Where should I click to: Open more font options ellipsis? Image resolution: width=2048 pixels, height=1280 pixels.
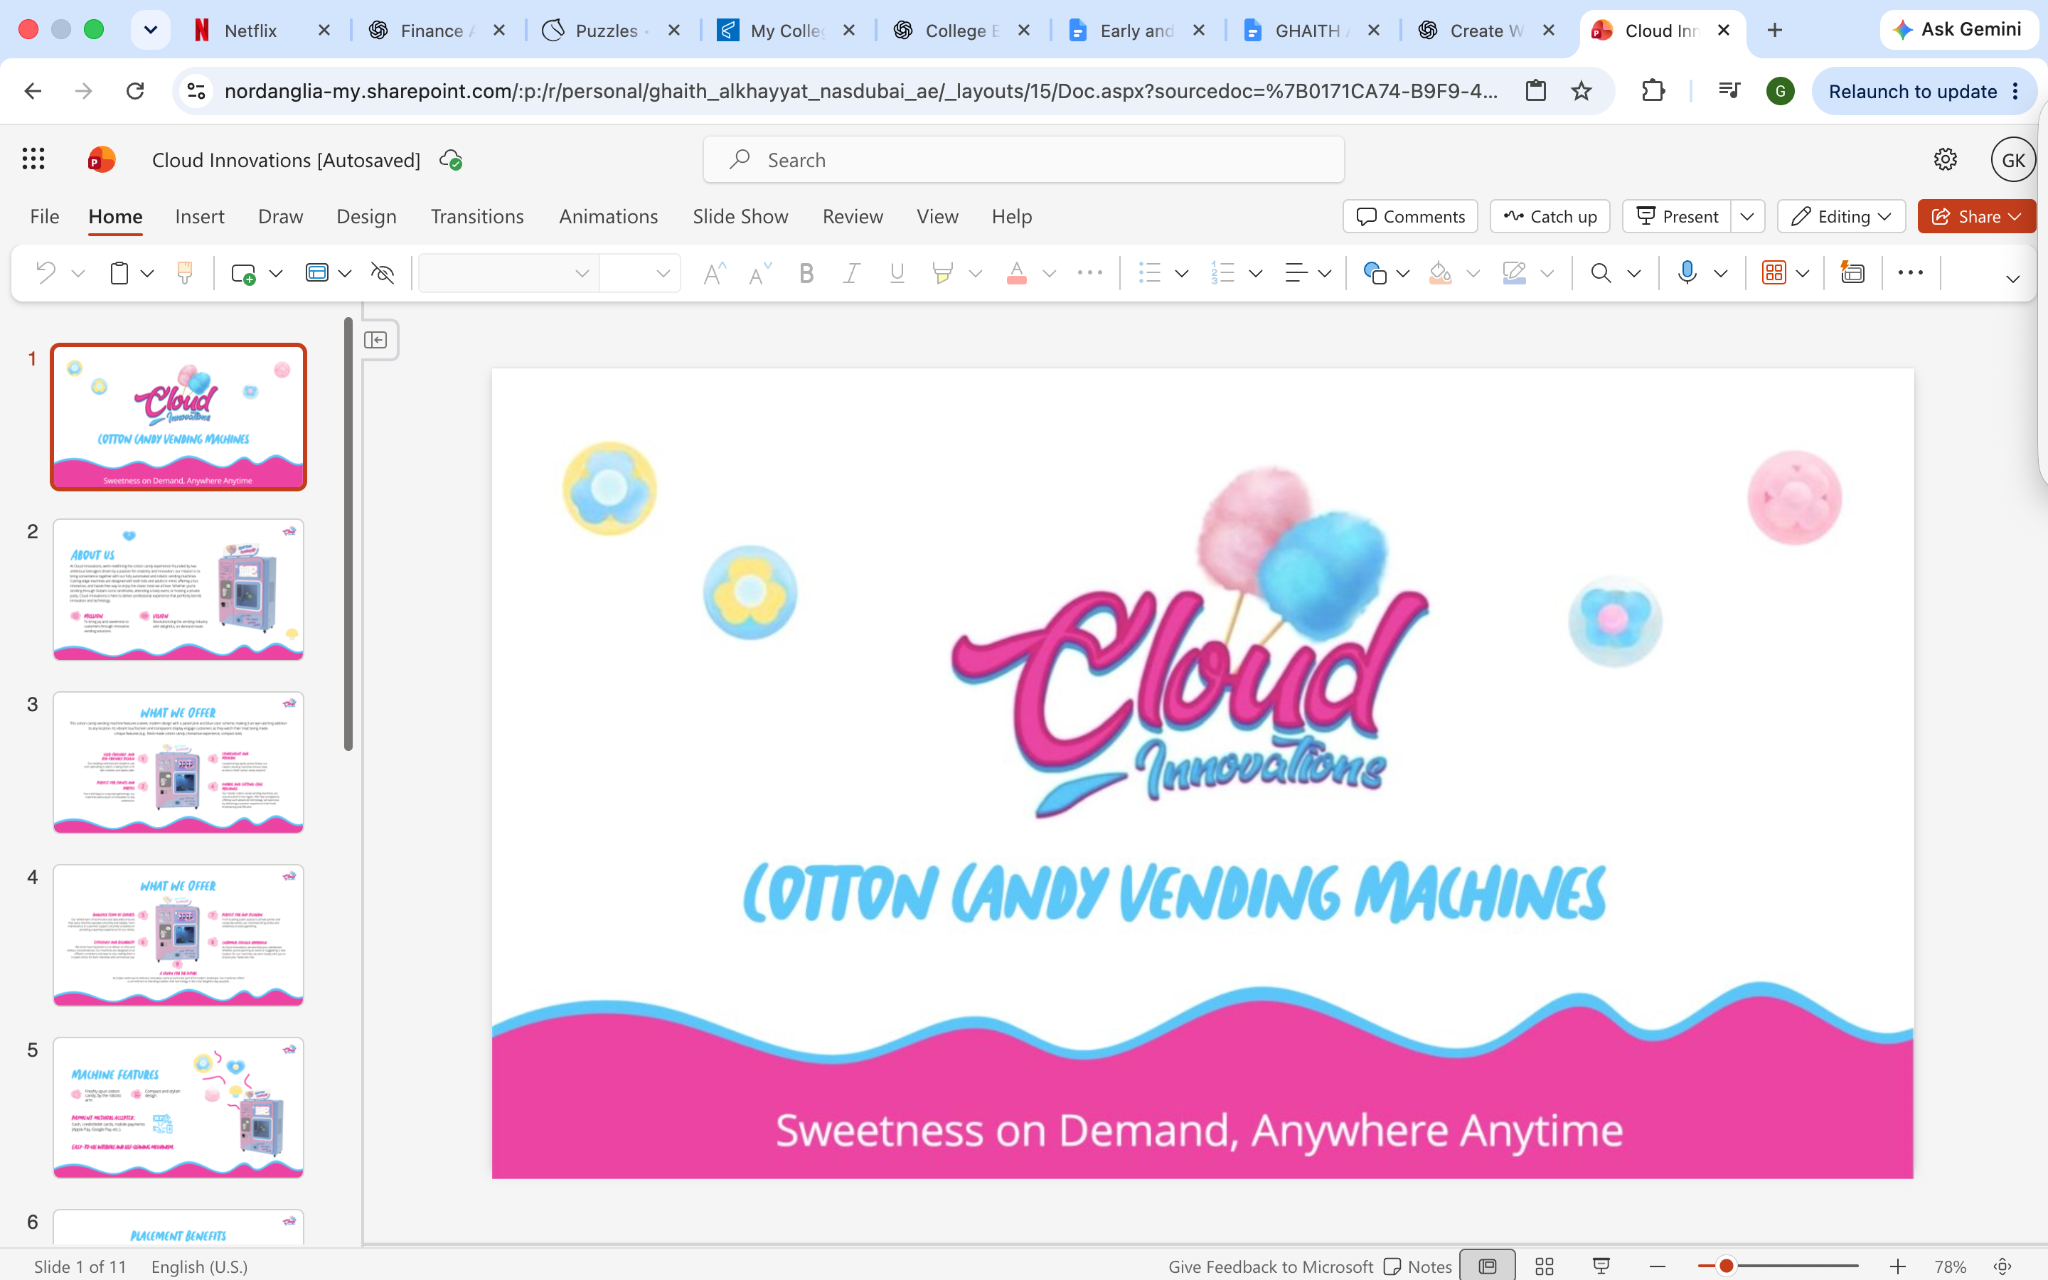(x=1090, y=273)
